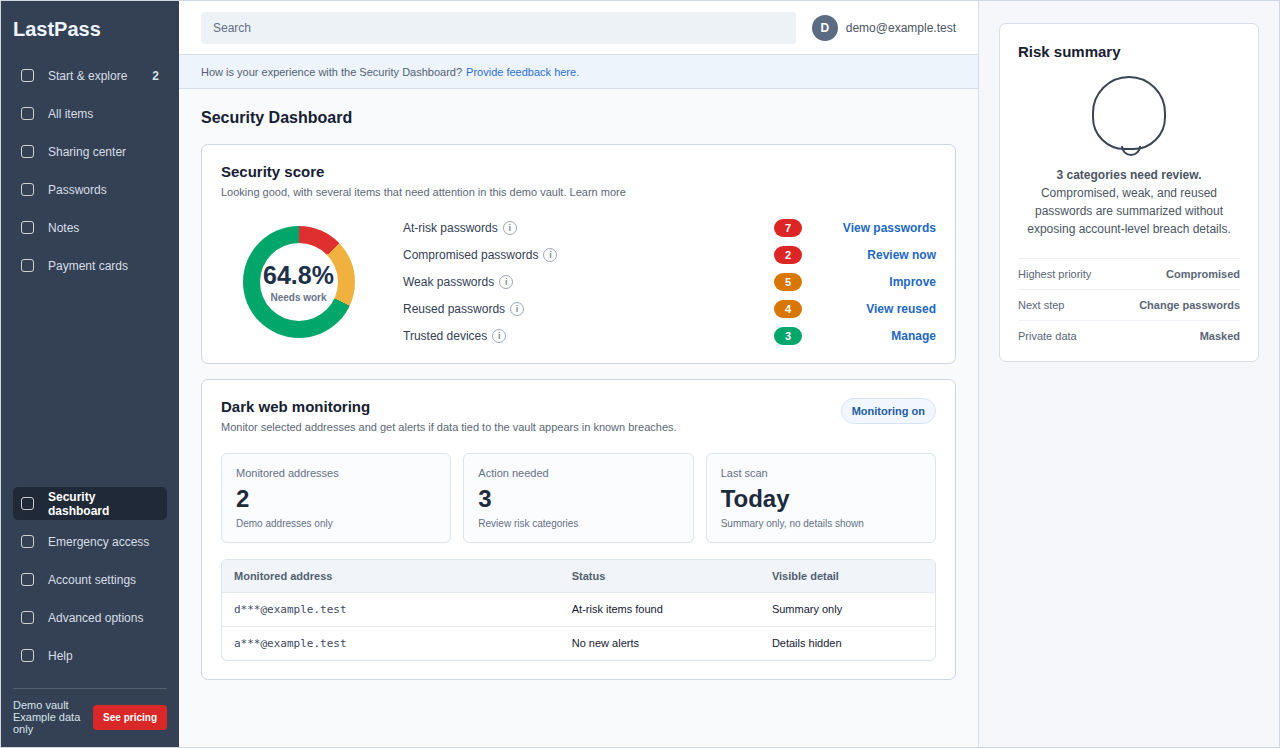This screenshot has width=1280, height=748.
Task: Click the LastPass logo
Action: point(57,29)
